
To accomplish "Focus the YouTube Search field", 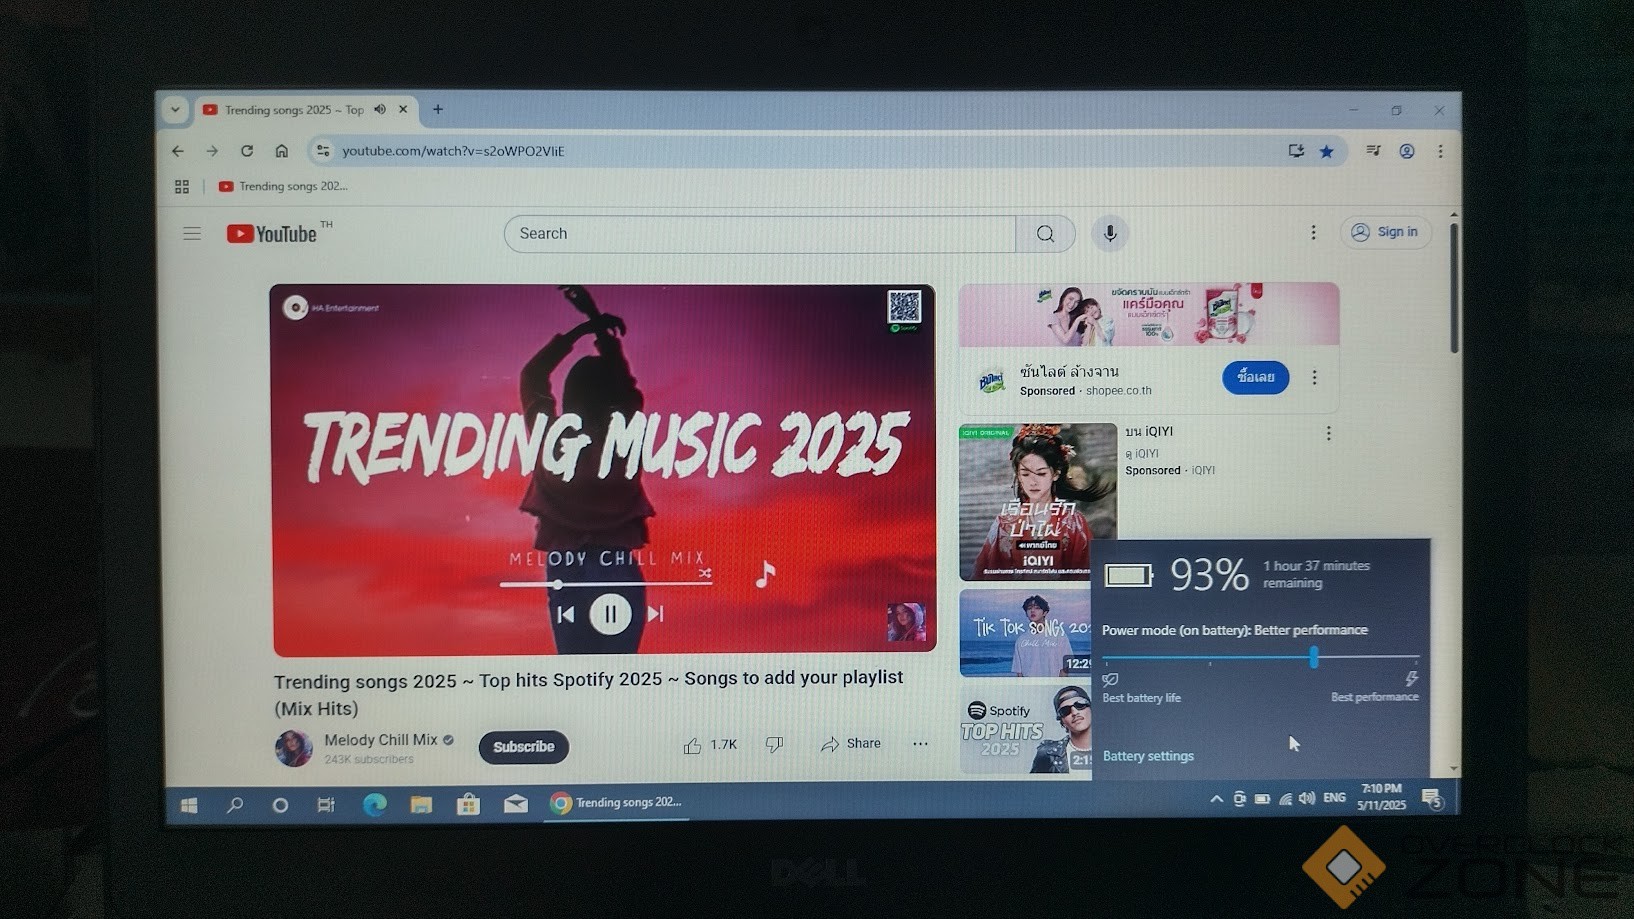I will (760, 233).
